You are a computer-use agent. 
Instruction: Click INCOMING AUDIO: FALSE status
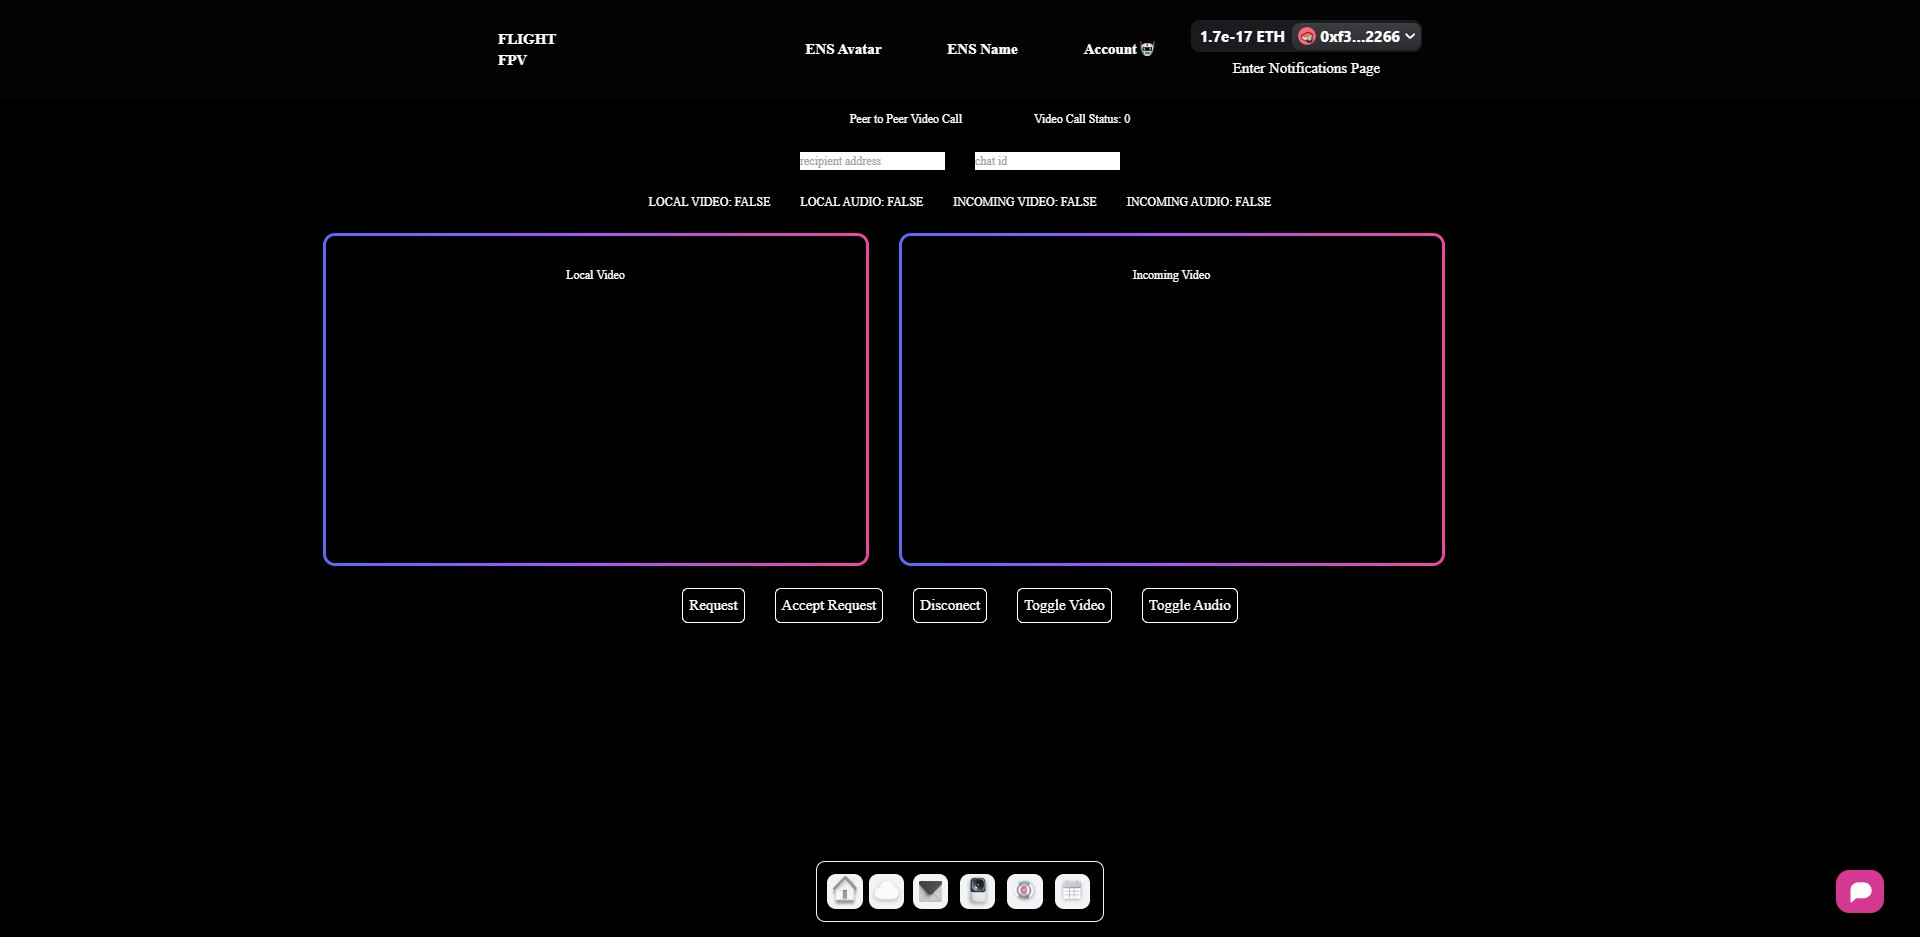pos(1198,201)
